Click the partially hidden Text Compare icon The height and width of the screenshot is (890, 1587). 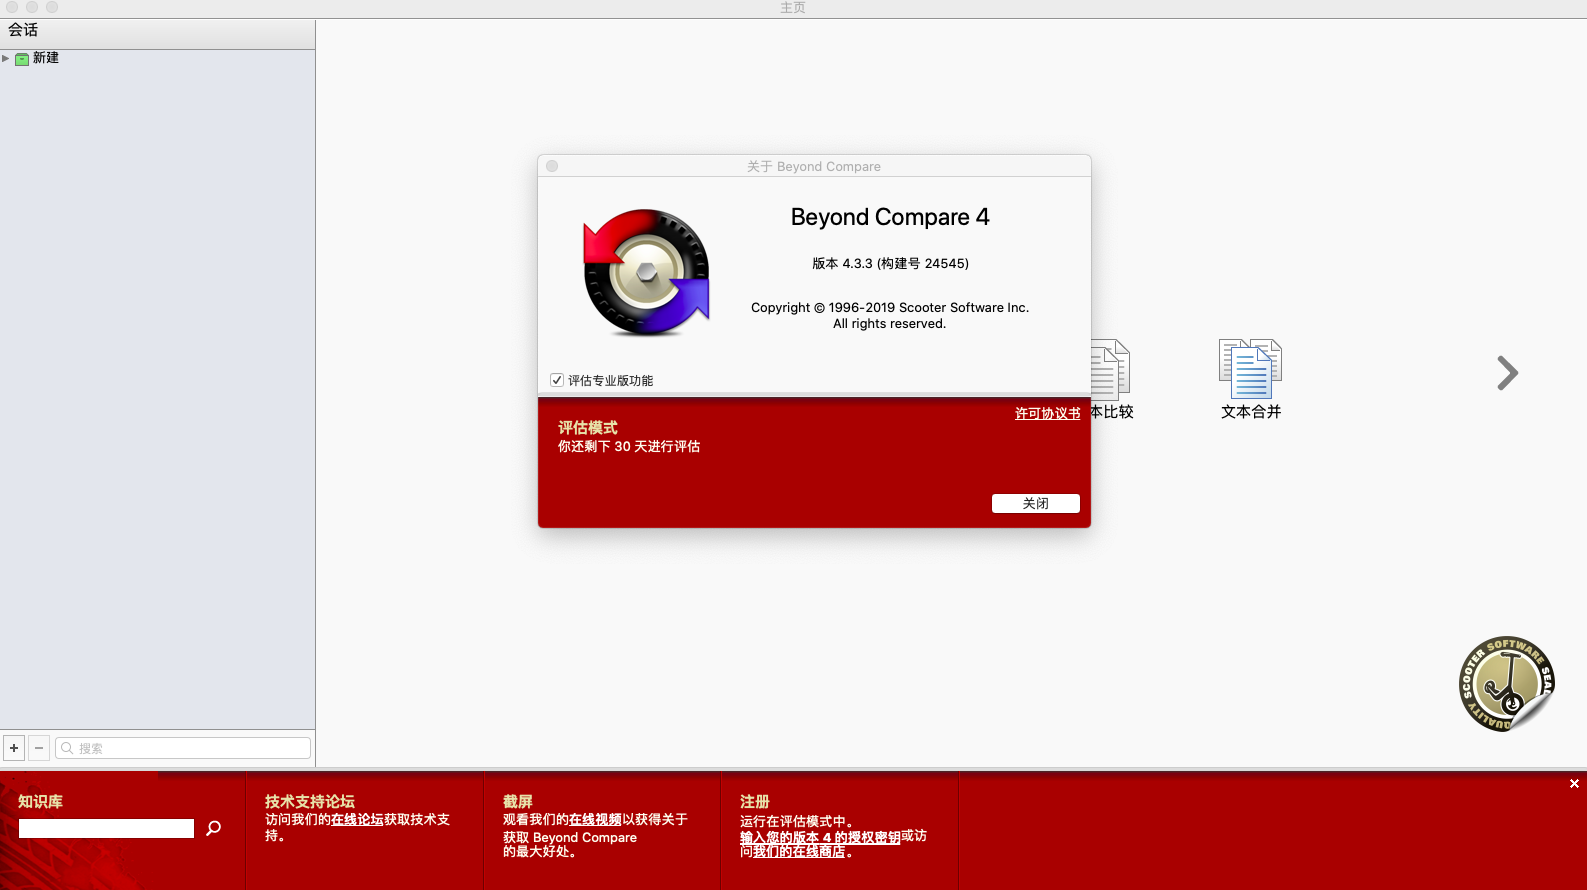coord(1111,379)
